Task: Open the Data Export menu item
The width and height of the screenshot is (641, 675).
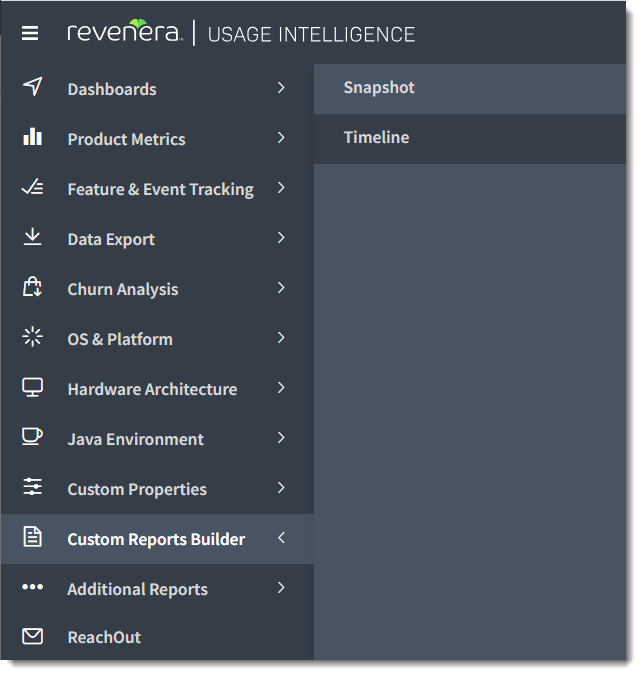Action: (157, 238)
